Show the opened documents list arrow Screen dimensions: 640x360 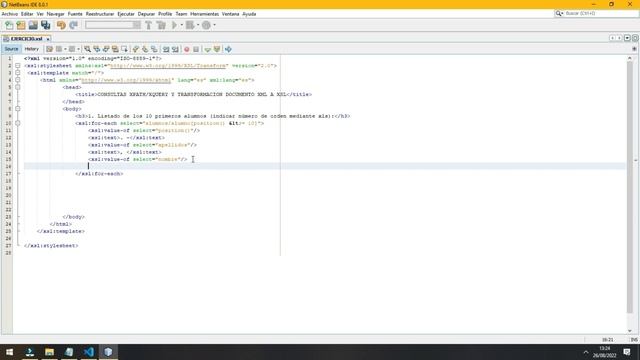[627, 38]
